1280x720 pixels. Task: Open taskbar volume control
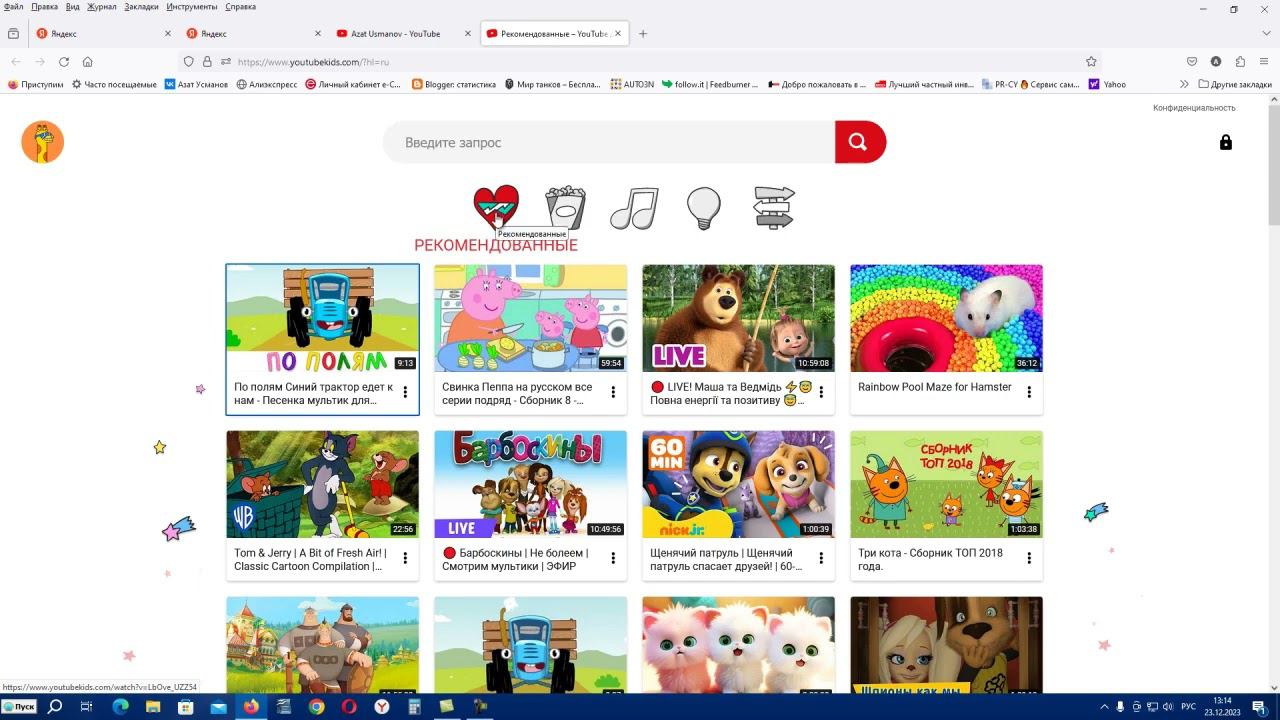pos(1167,707)
